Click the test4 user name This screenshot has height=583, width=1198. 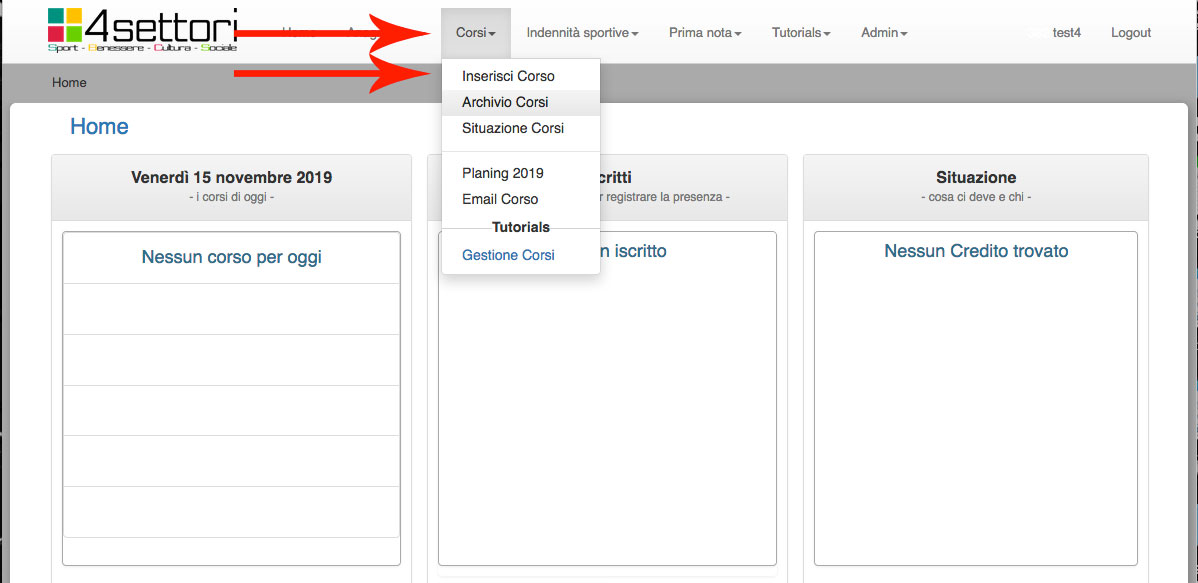[x=1066, y=33]
